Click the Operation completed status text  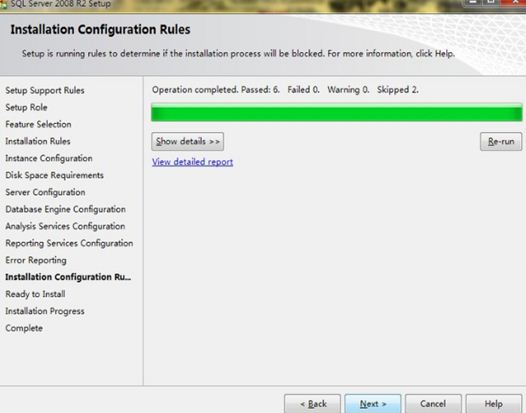click(285, 90)
